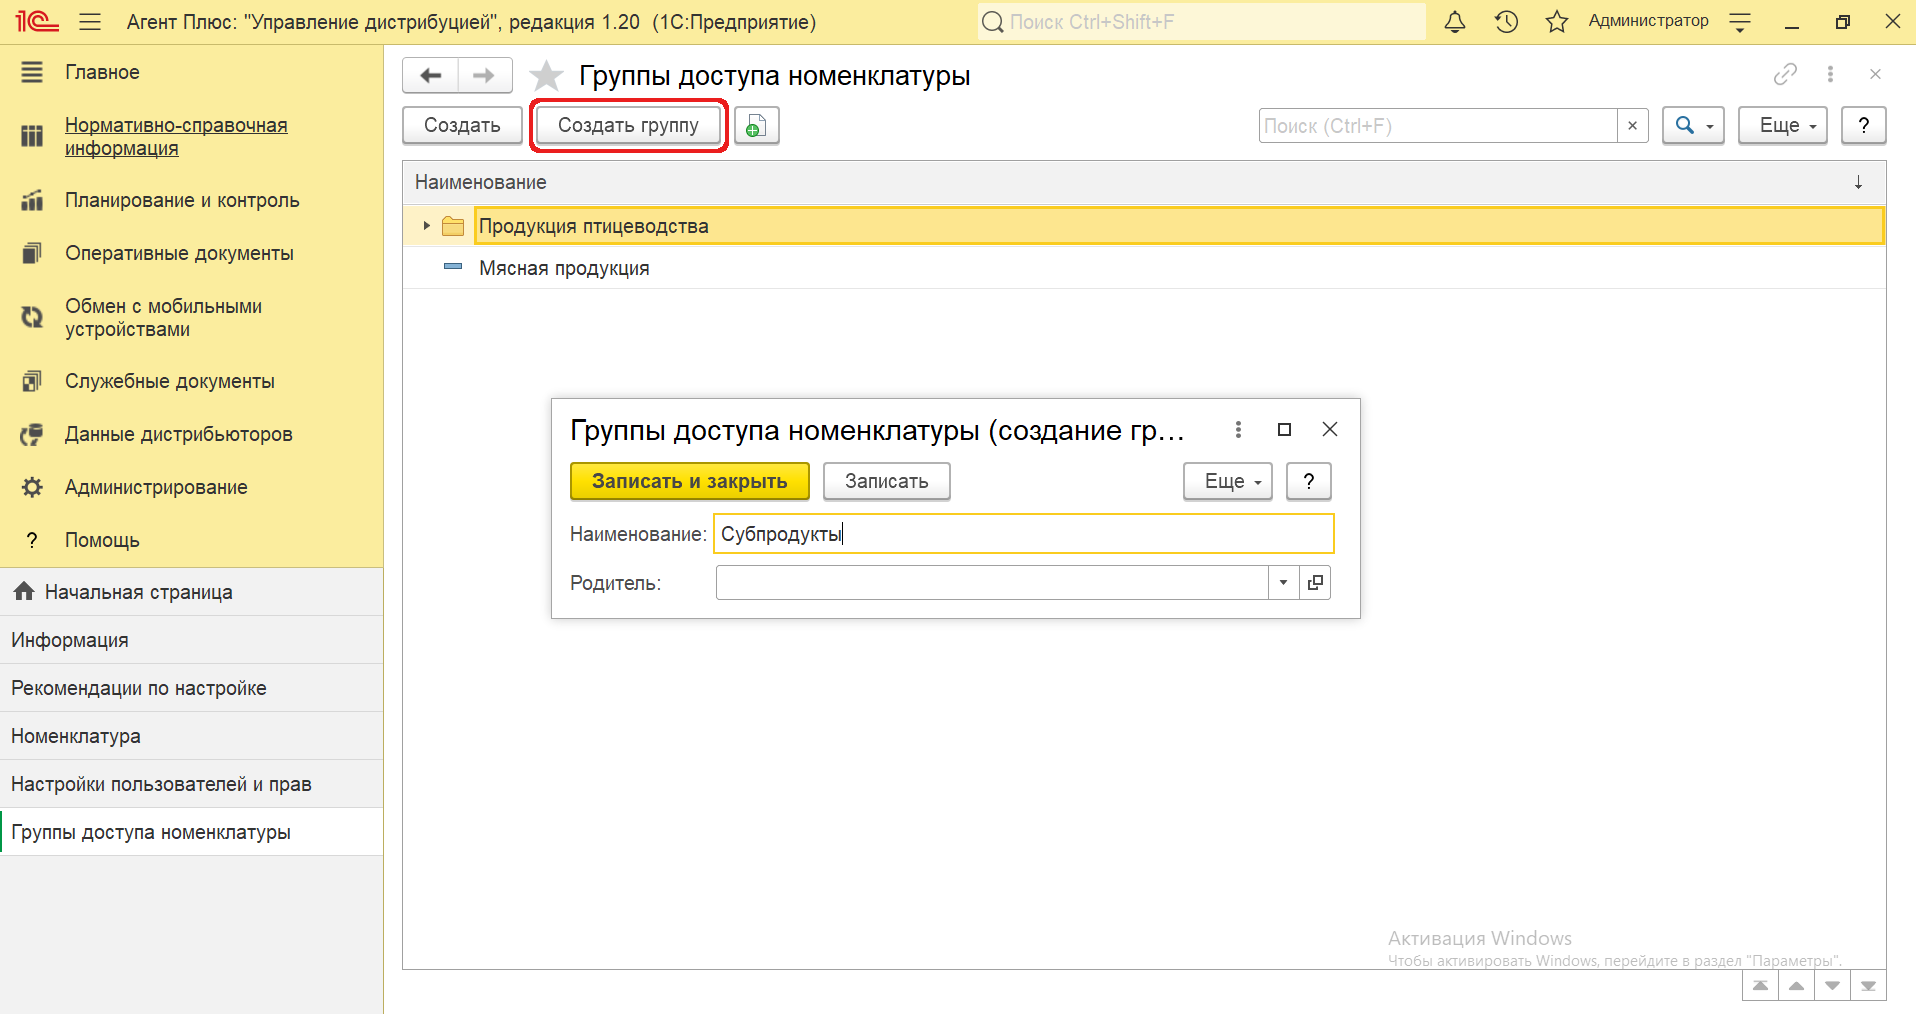
Task: Expand the Еще menu in the dialog
Action: 1227,481
